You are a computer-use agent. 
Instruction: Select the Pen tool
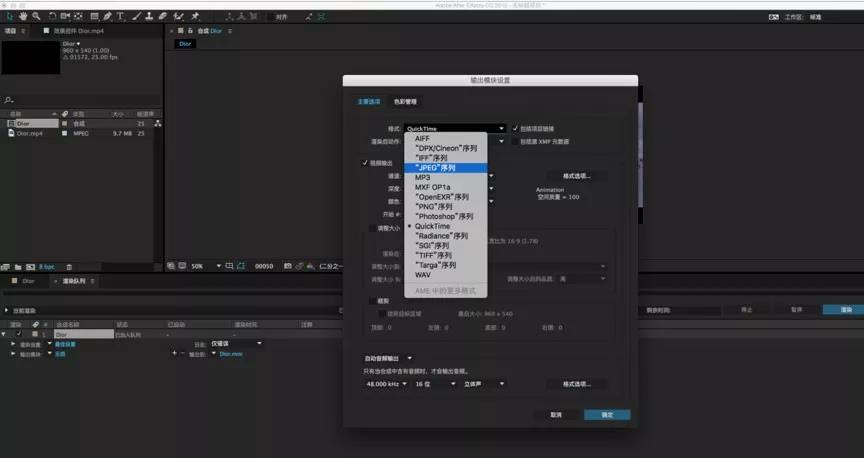[x=108, y=17]
